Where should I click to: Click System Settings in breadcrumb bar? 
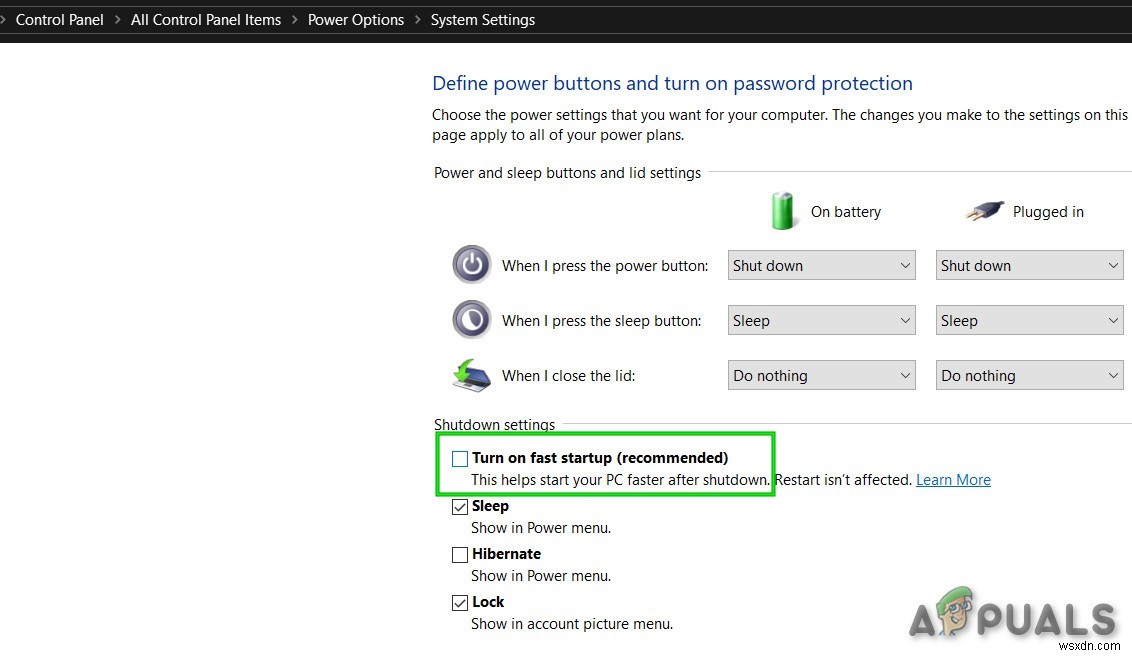[482, 19]
